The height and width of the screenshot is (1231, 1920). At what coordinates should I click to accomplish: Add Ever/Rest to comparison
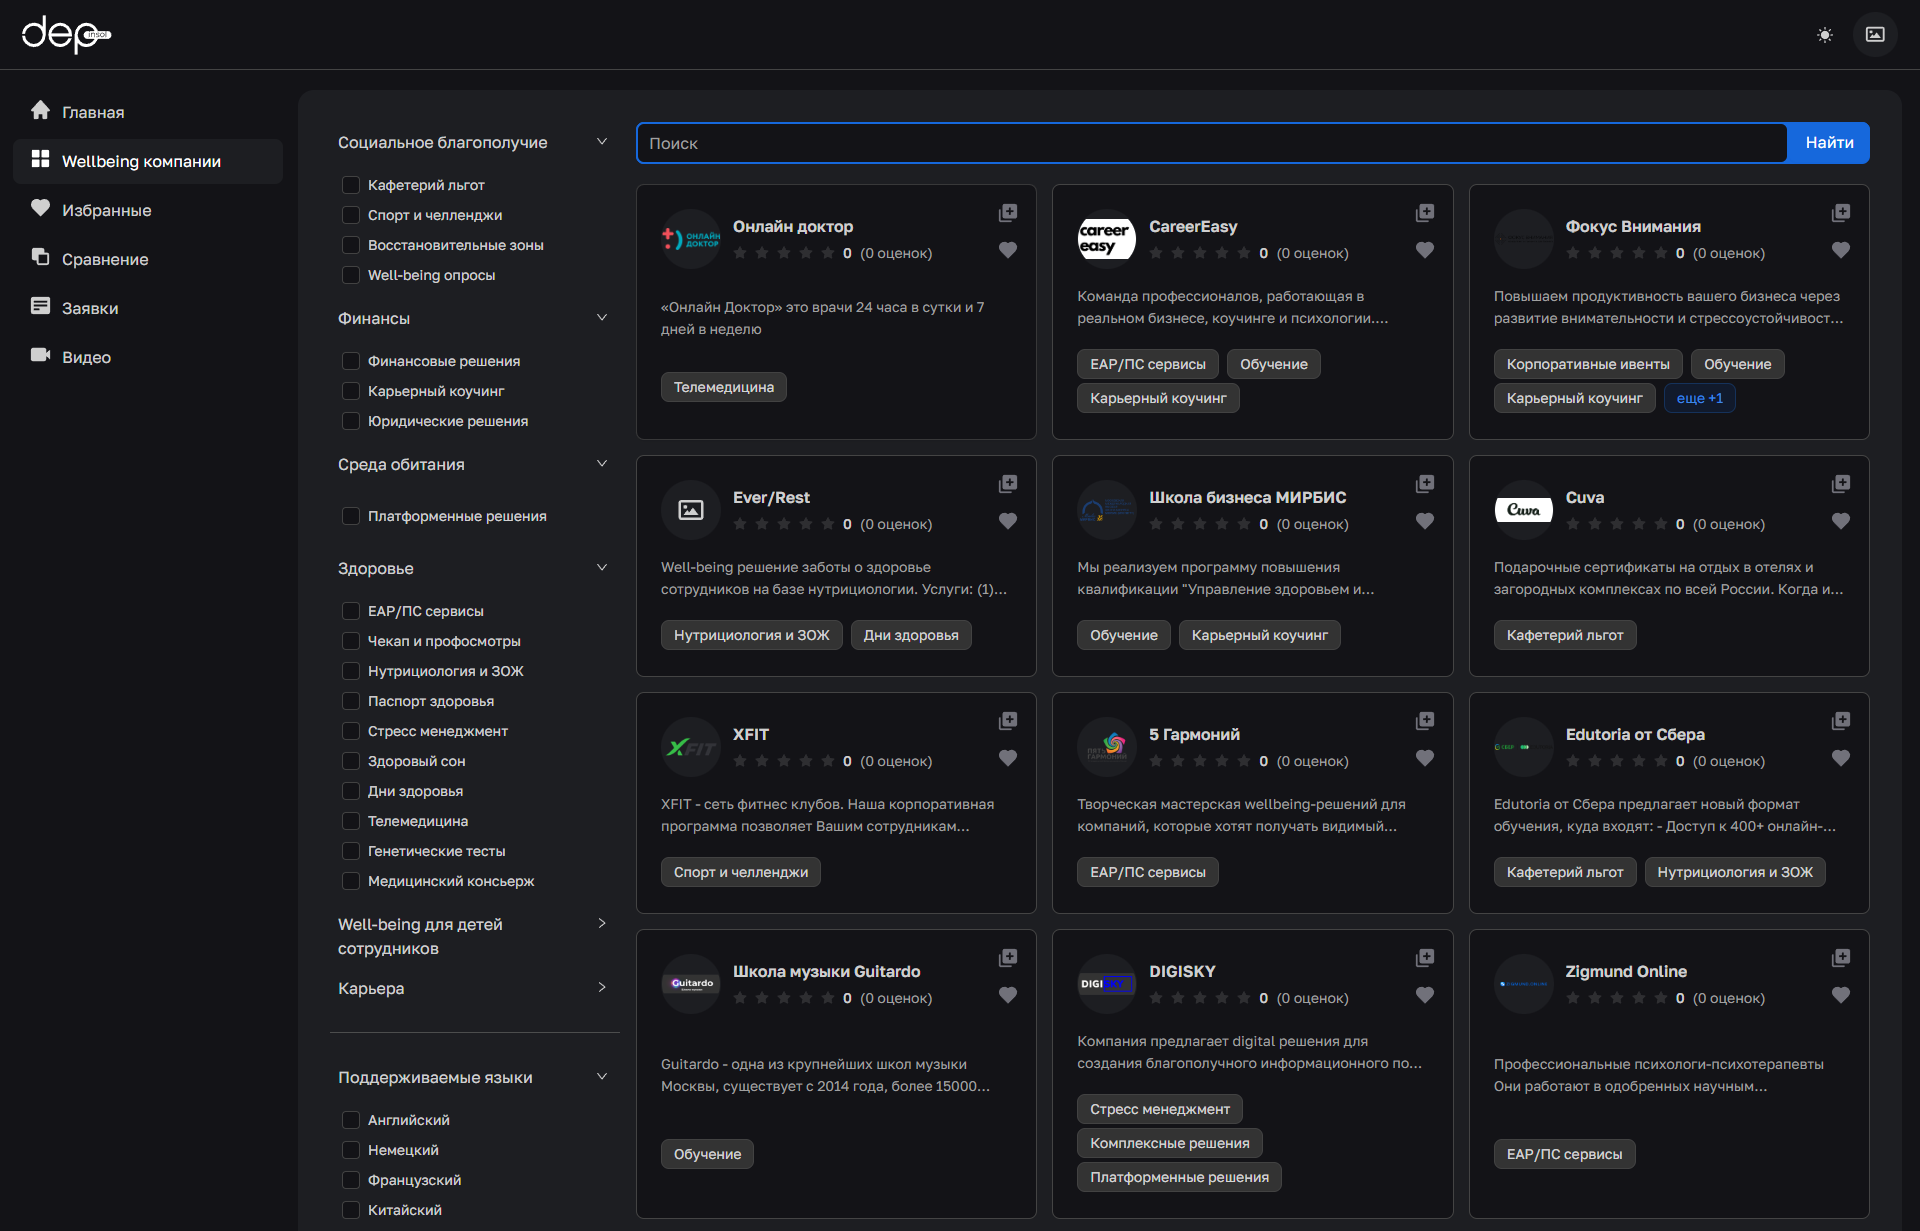click(1008, 484)
